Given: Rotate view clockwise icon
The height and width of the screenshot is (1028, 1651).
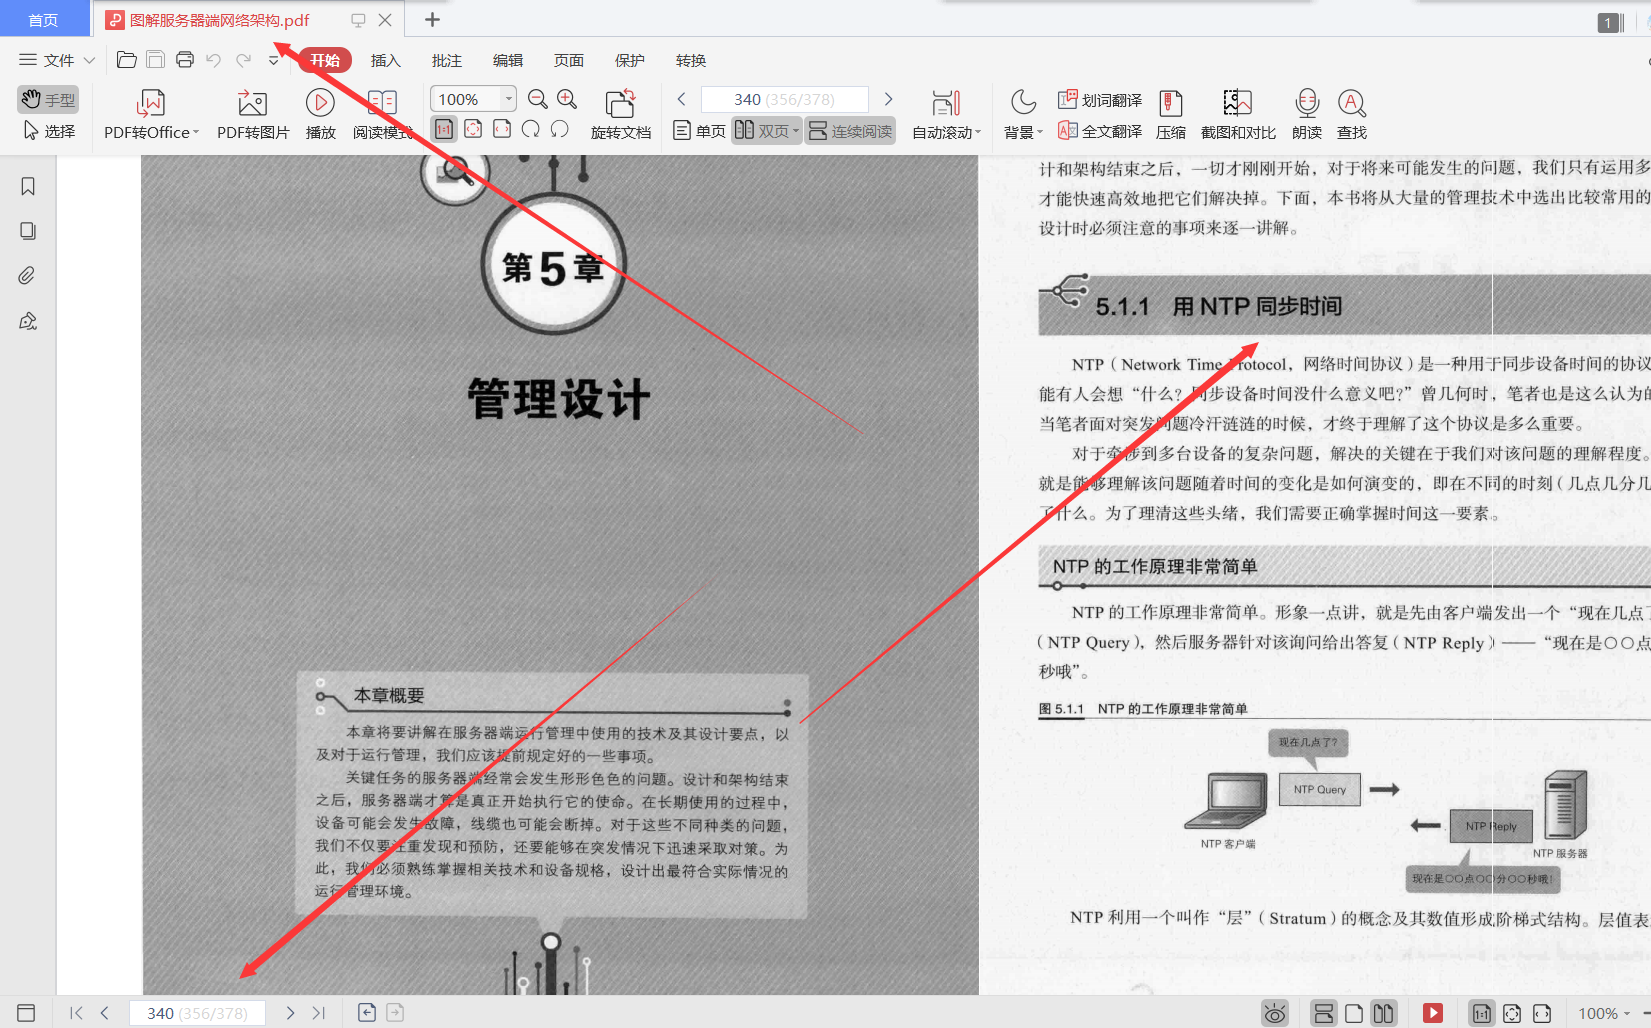Looking at the screenshot, I should pos(531,129).
